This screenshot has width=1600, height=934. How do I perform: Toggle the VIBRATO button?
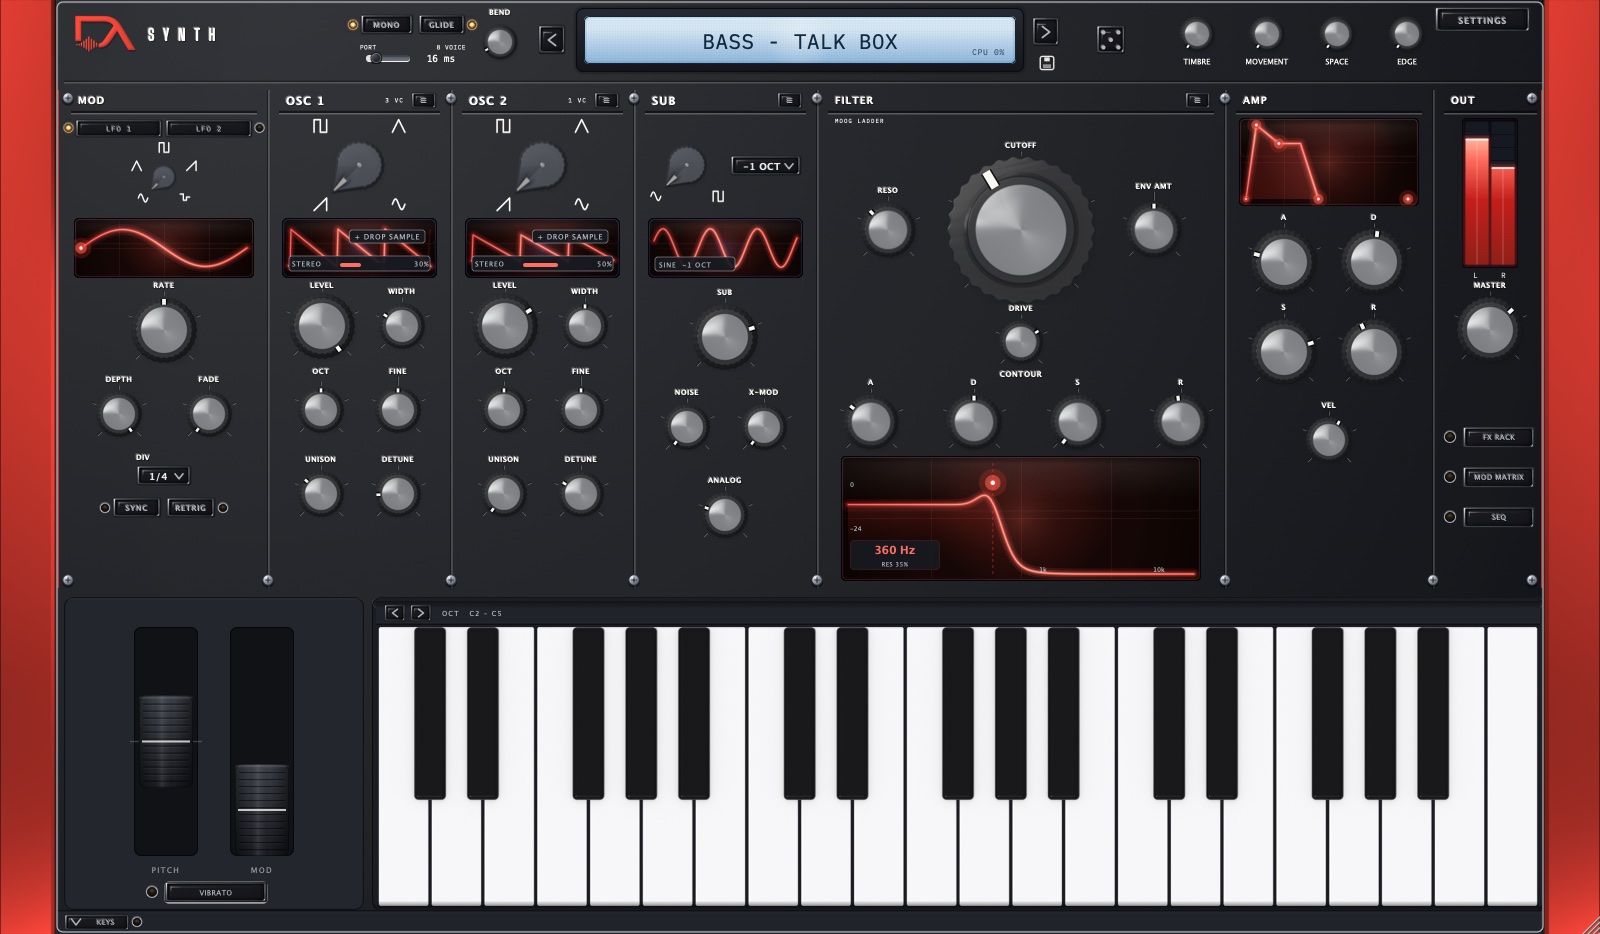coord(215,892)
